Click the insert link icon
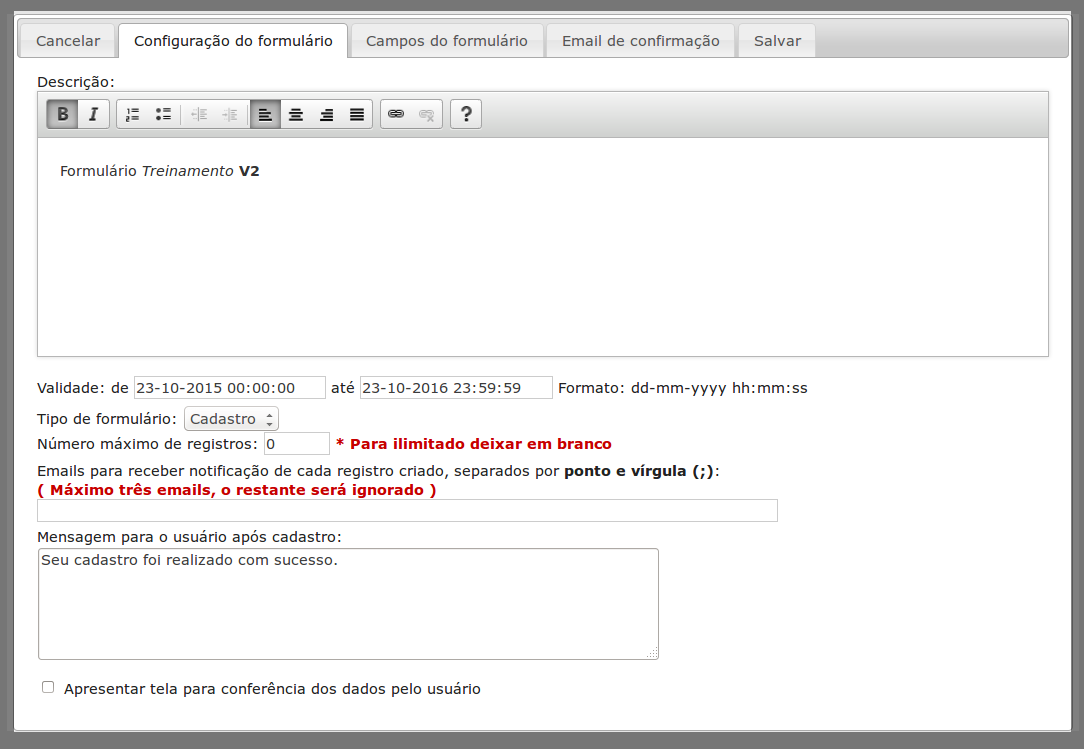 pos(396,115)
